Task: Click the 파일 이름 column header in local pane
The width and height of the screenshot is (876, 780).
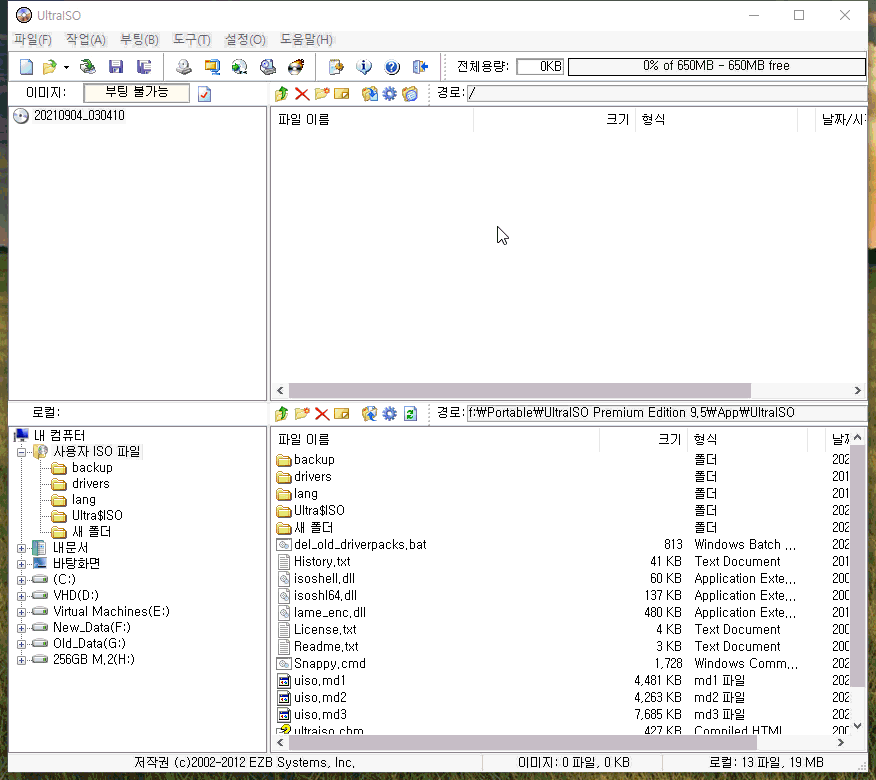Action: tap(435, 440)
